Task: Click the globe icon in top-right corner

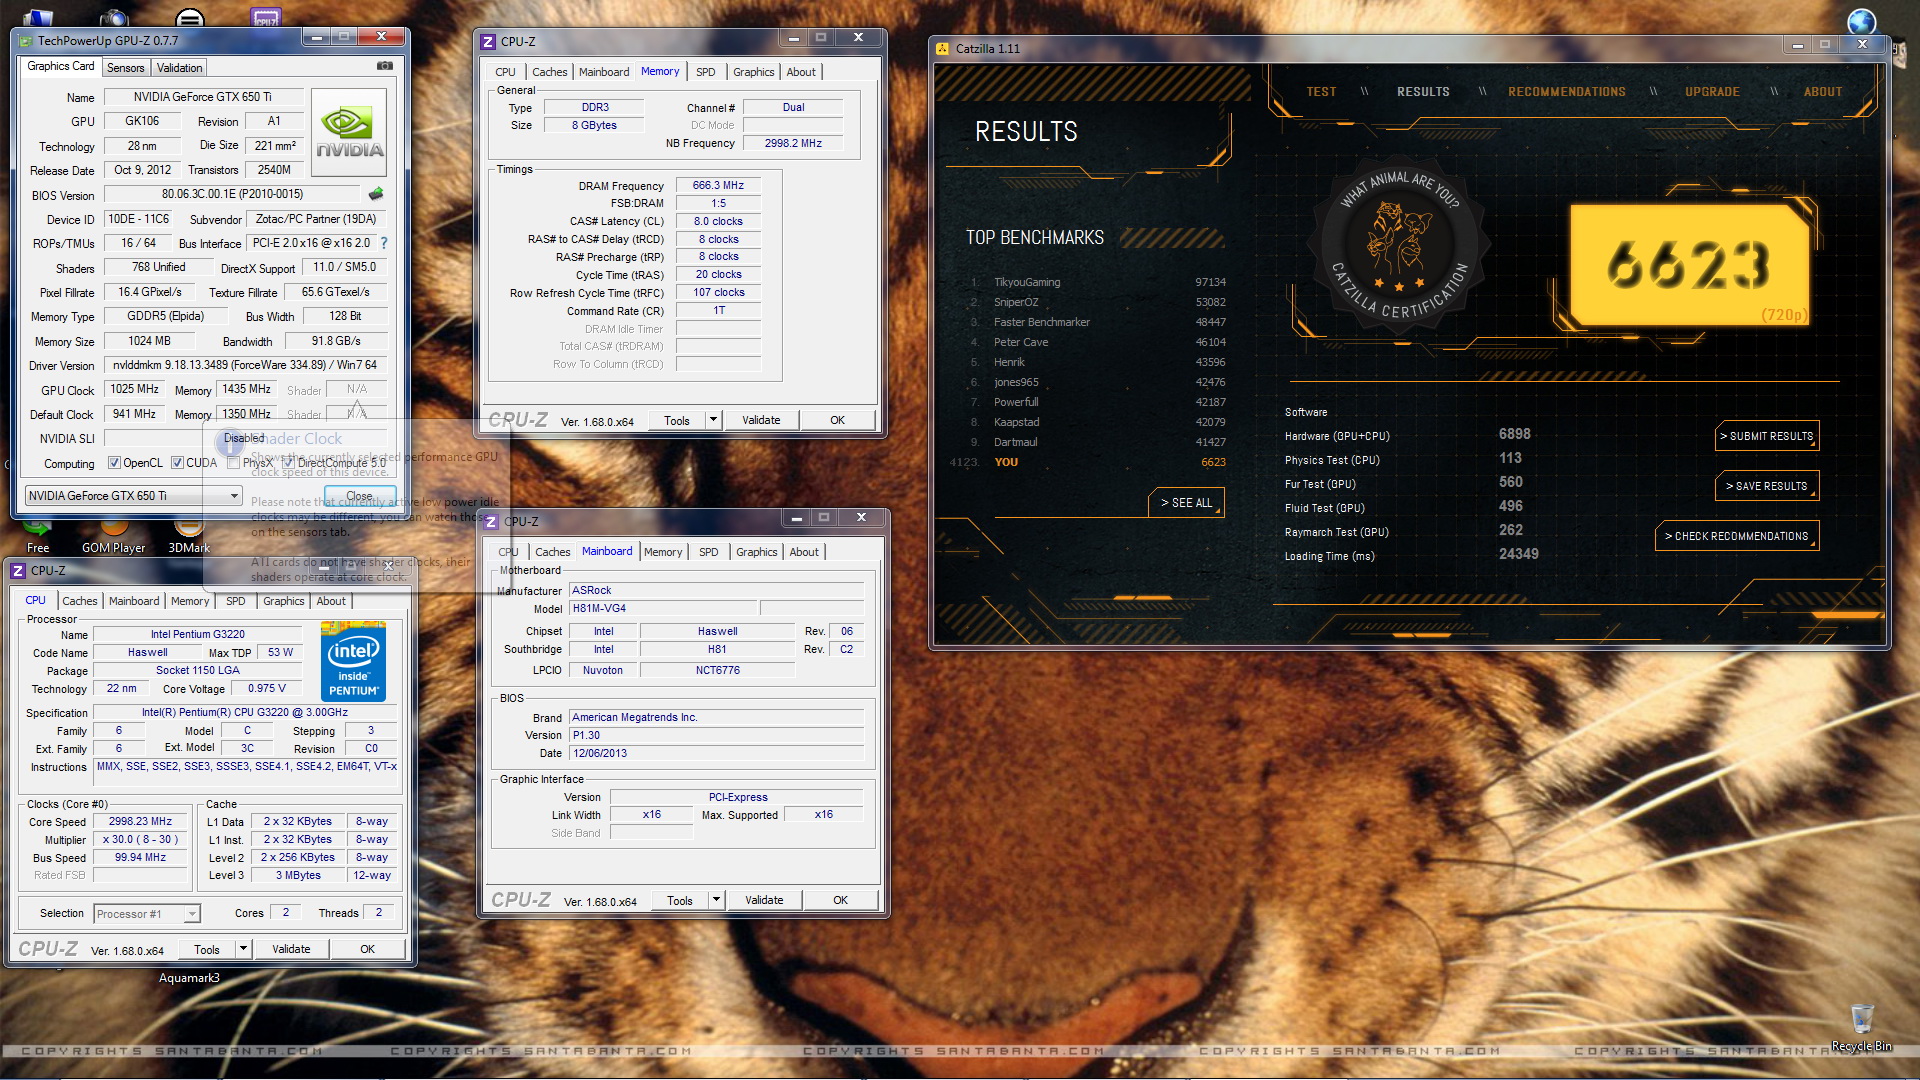Action: 1861,21
